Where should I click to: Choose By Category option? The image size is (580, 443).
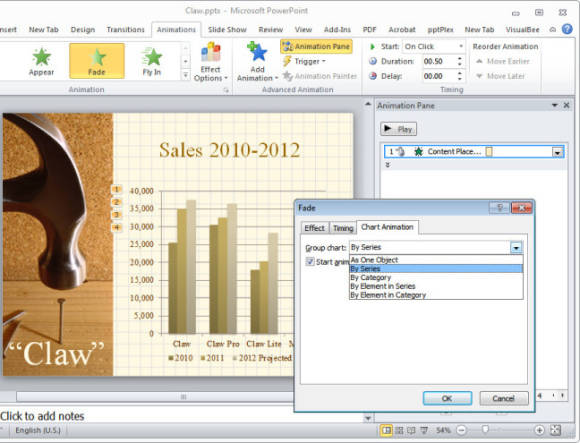click(x=436, y=278)
